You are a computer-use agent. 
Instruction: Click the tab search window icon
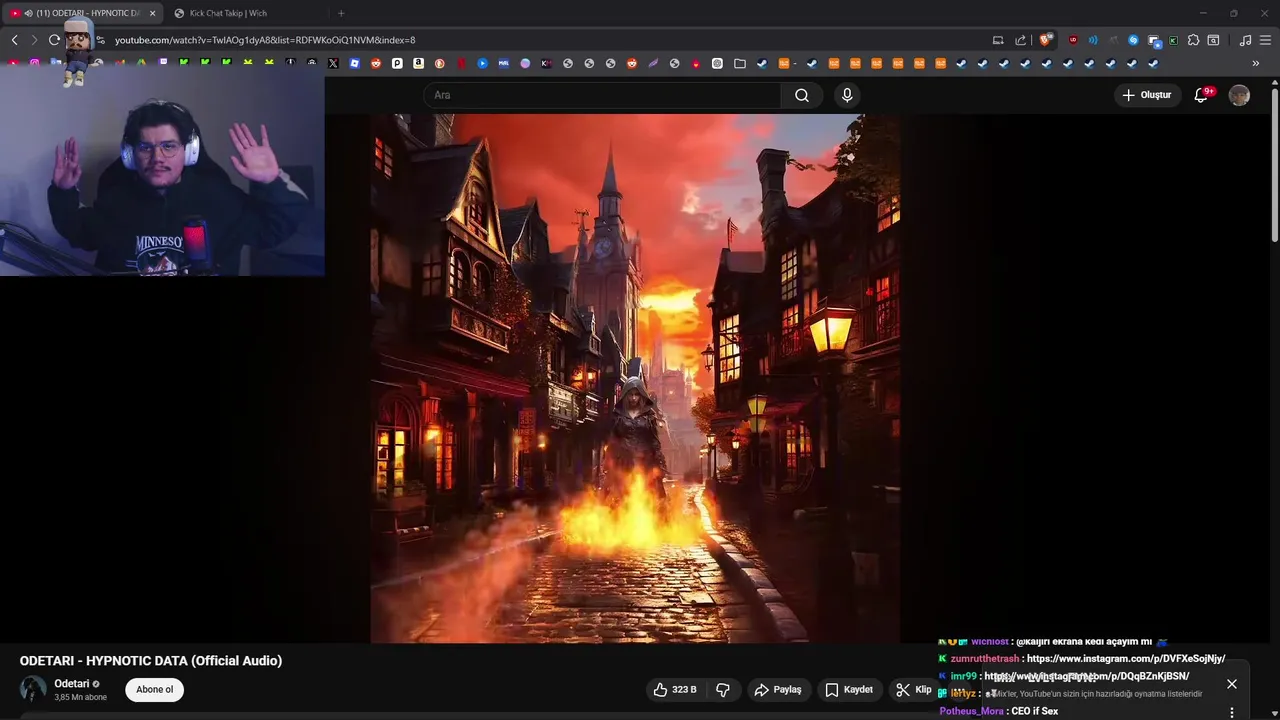[1213, 40]
